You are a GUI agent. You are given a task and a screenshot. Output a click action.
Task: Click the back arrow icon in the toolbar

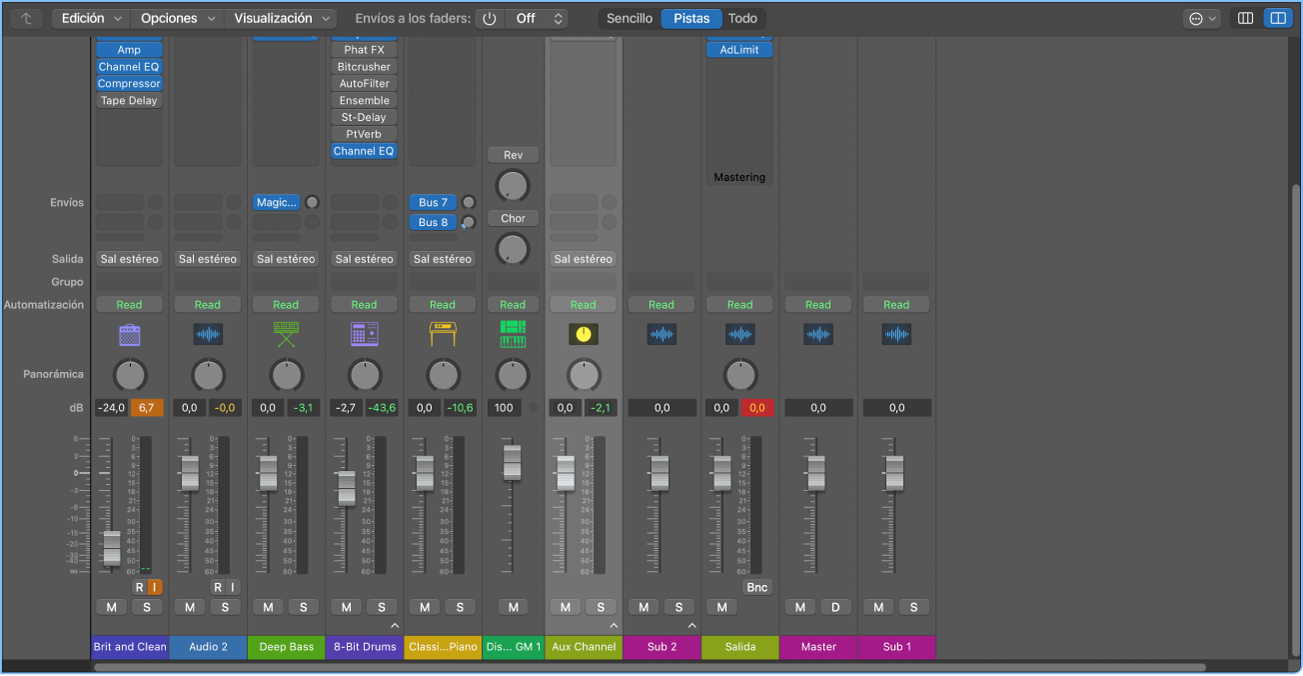(26, 18)
